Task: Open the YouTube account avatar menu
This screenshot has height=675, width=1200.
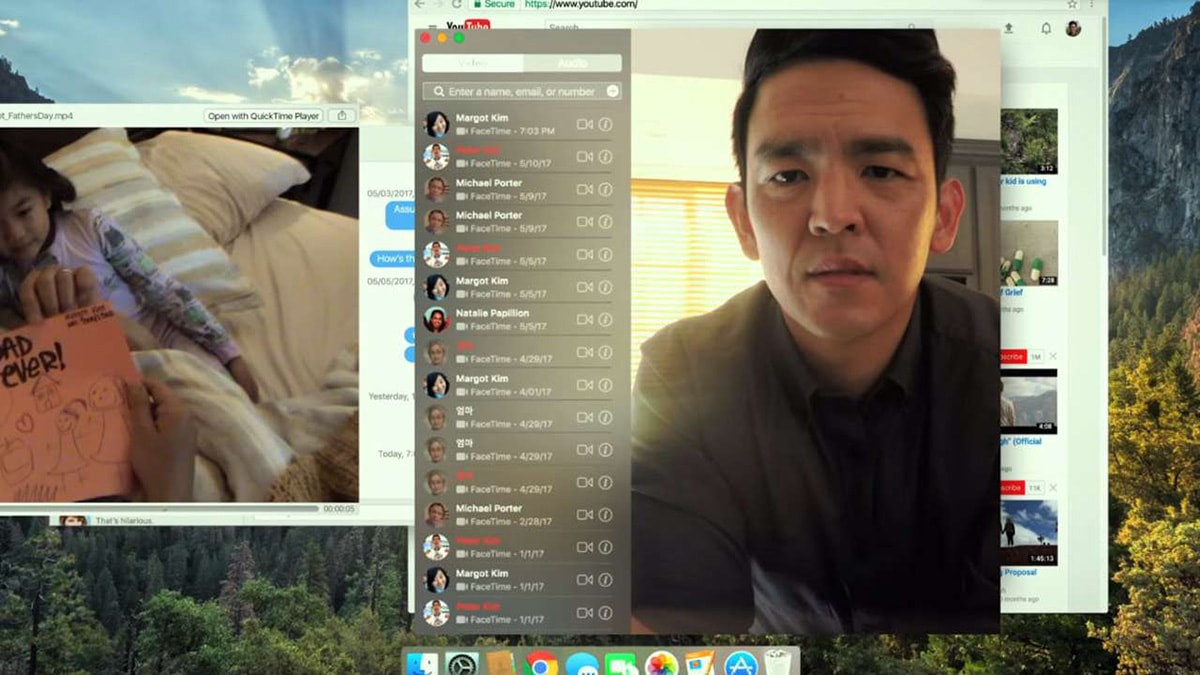Action: point(1073,29)
